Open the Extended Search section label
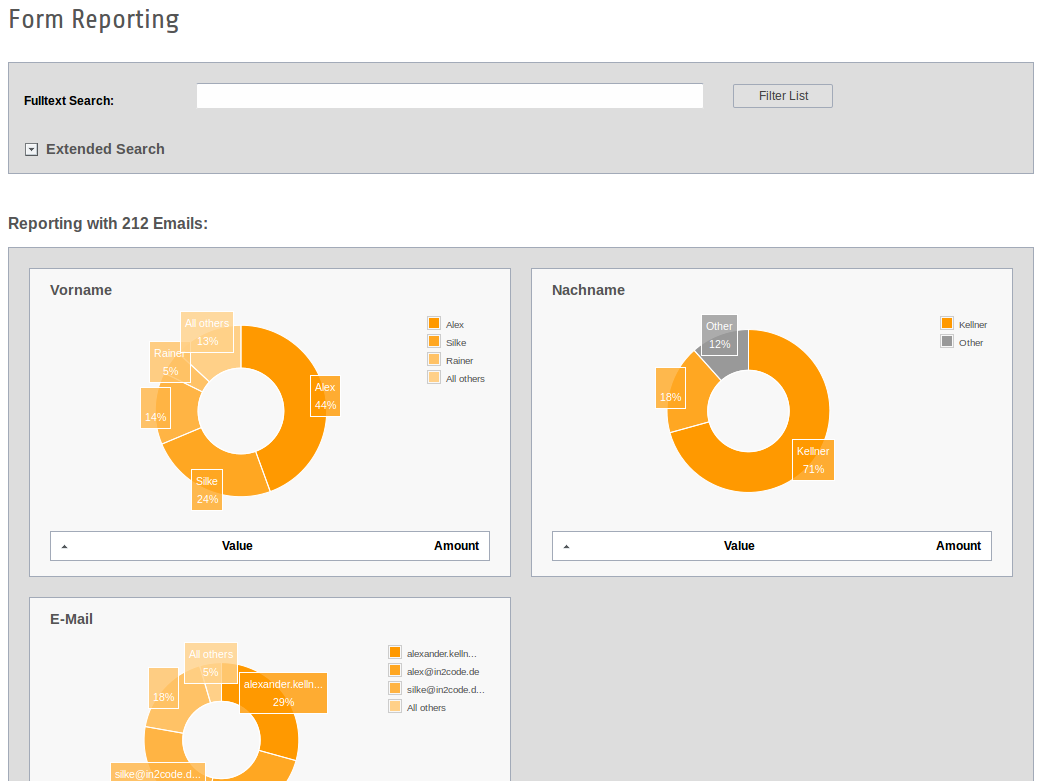Screen dimensions: 1045x781 (x=105, y=149)
